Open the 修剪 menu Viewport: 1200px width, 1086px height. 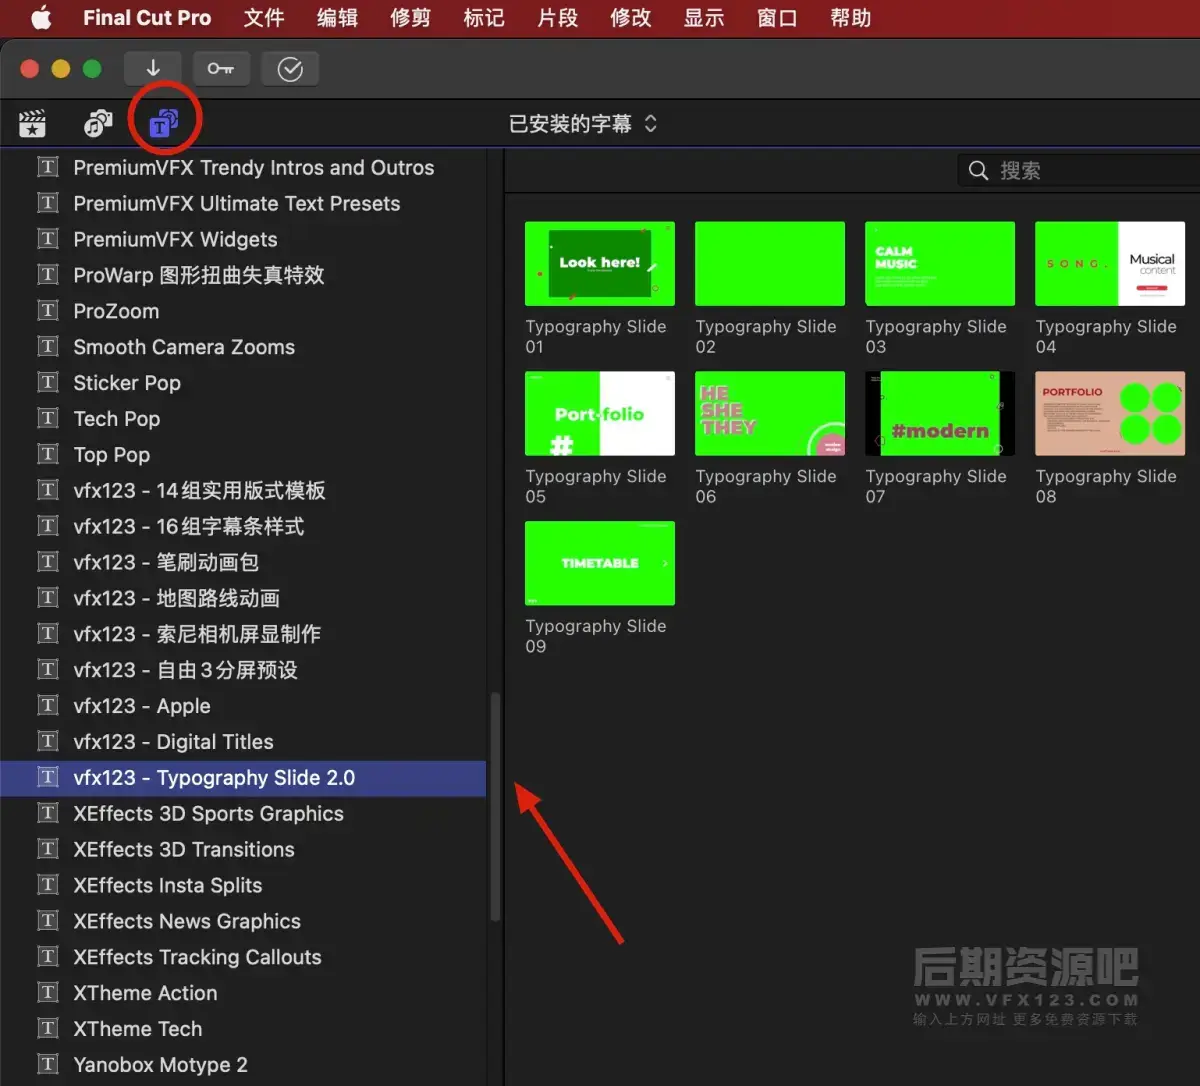click(x=410, y=18)
